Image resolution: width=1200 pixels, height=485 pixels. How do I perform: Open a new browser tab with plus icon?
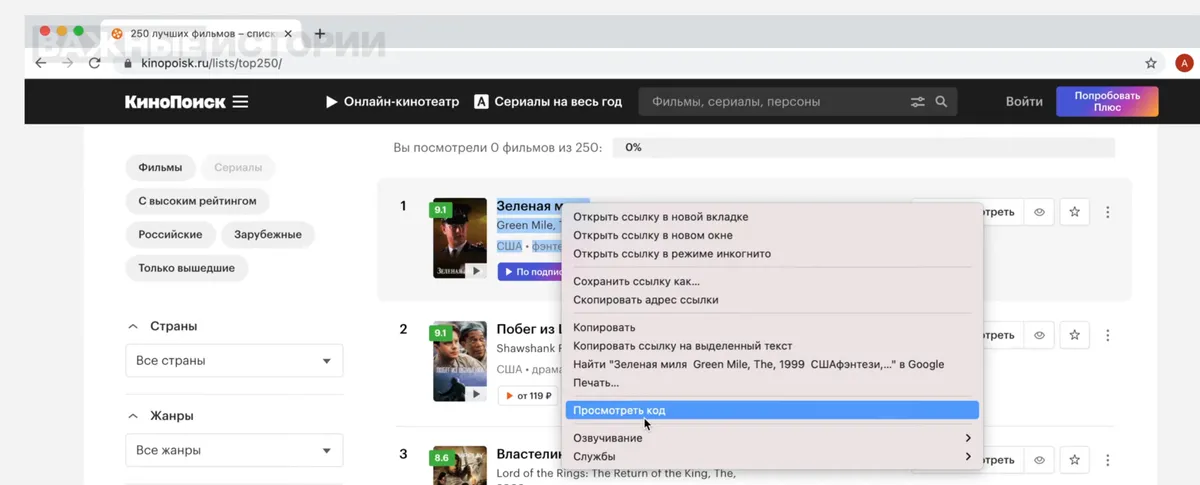click(320, 33)
